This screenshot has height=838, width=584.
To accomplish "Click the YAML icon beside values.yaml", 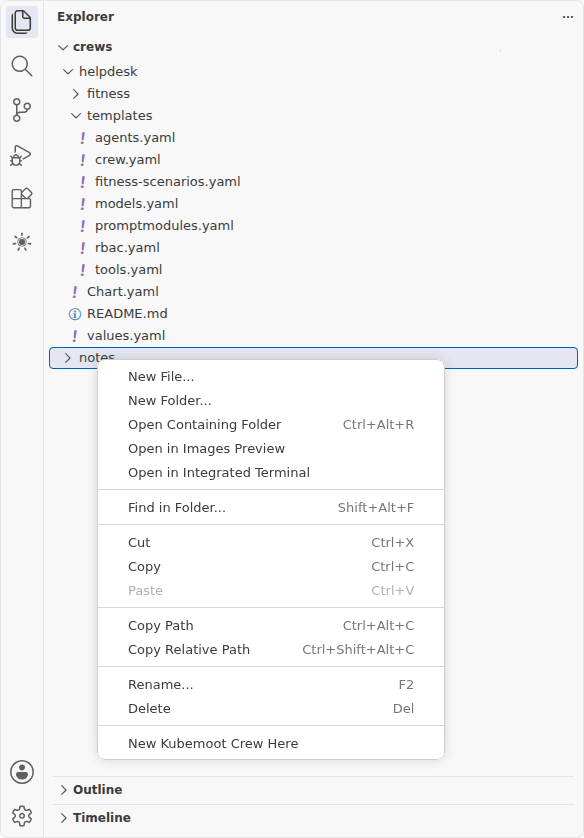I will (75, 336).
